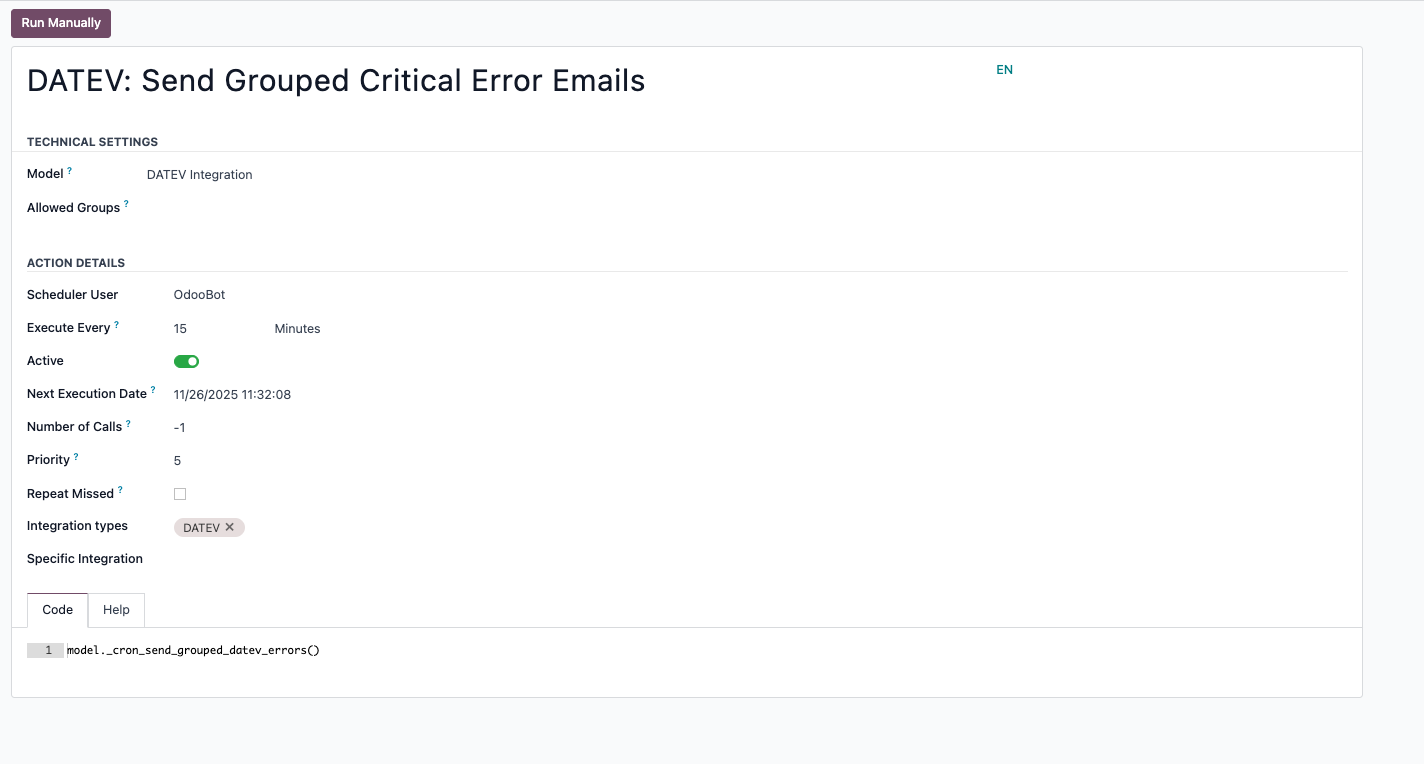Select the Code tab
Screen dimensions: 1424x764
click(58, 610)
